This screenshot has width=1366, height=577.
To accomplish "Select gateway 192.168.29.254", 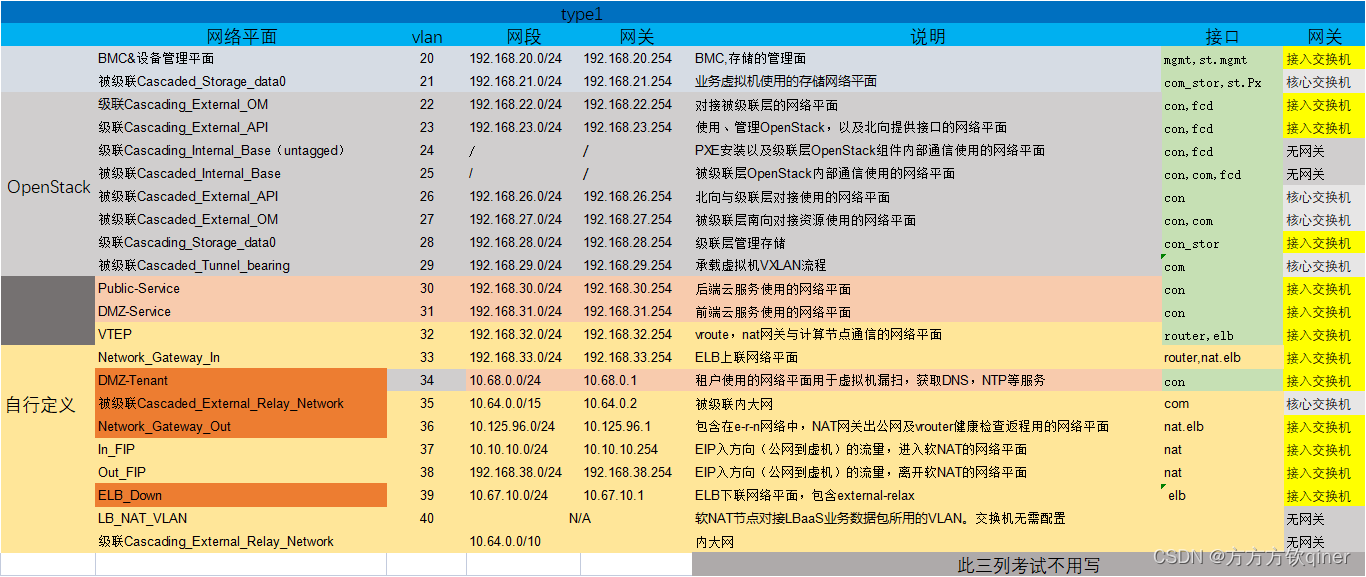I will point(636,266).
